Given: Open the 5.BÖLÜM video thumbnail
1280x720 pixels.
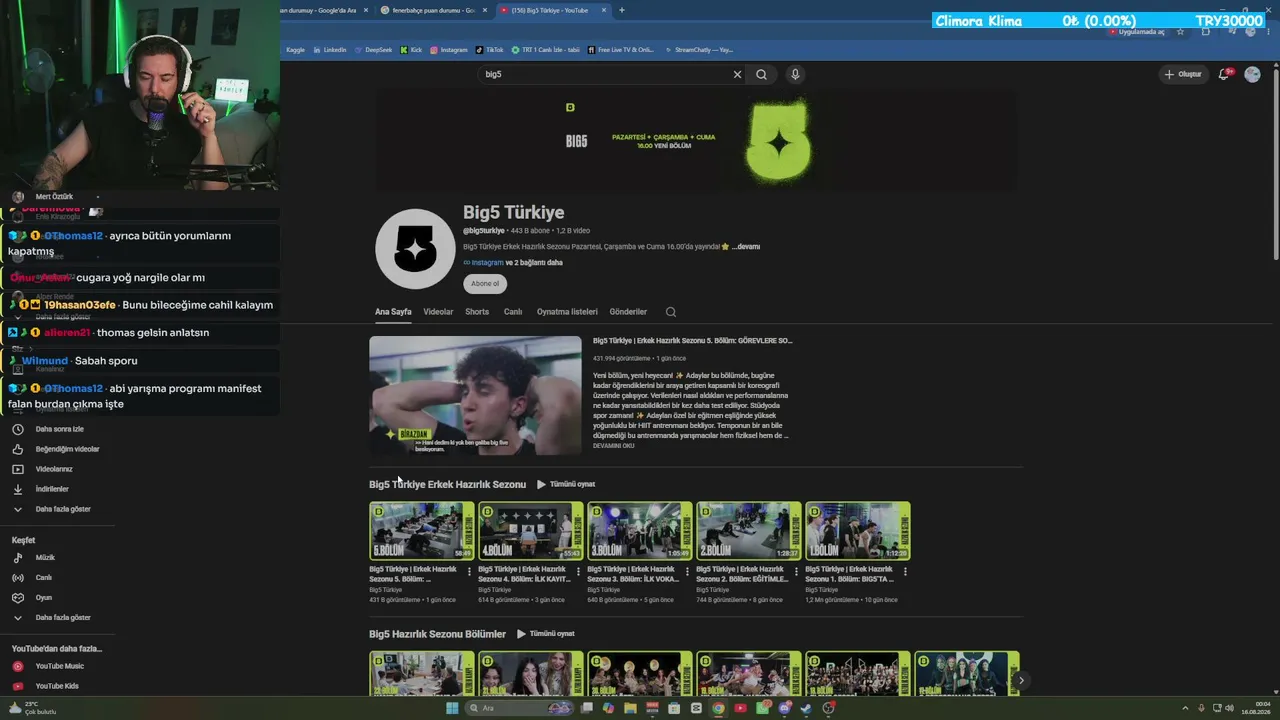Looking at the screenshot, I should 422,531.
